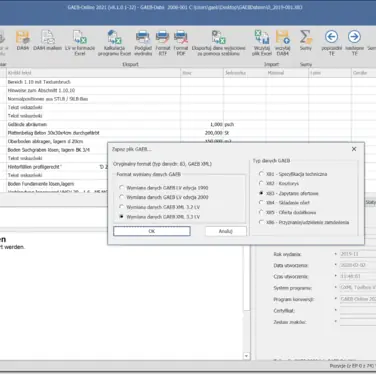Open Podgląd wydruku print preview
The width and height of the screenshot is (376, 376).
pos(143,43)
